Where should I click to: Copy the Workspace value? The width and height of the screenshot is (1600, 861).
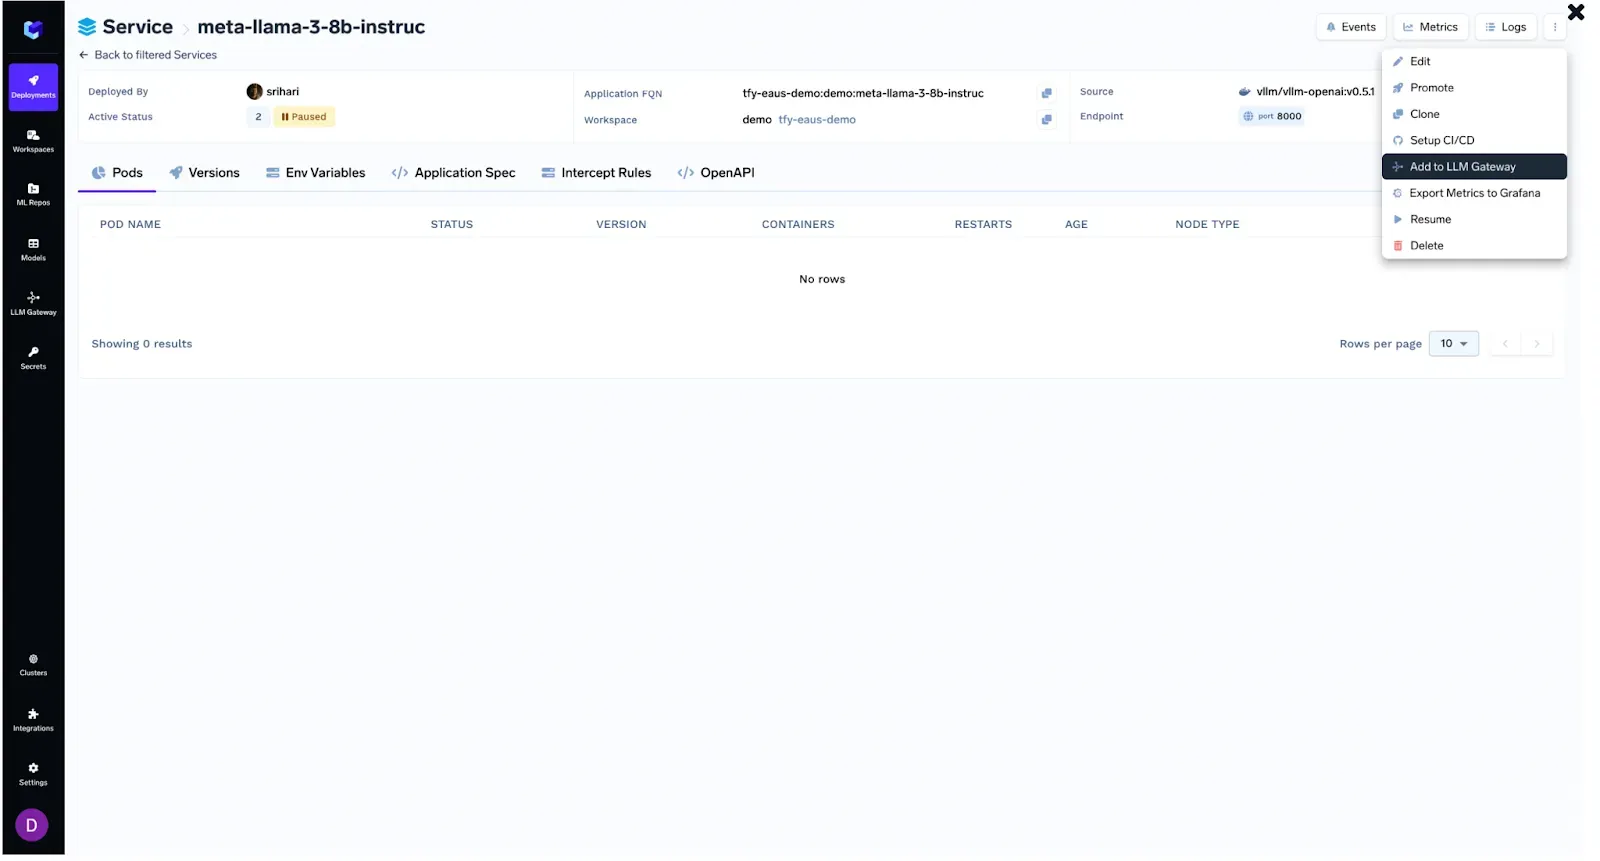click(x=1046, y=119)
